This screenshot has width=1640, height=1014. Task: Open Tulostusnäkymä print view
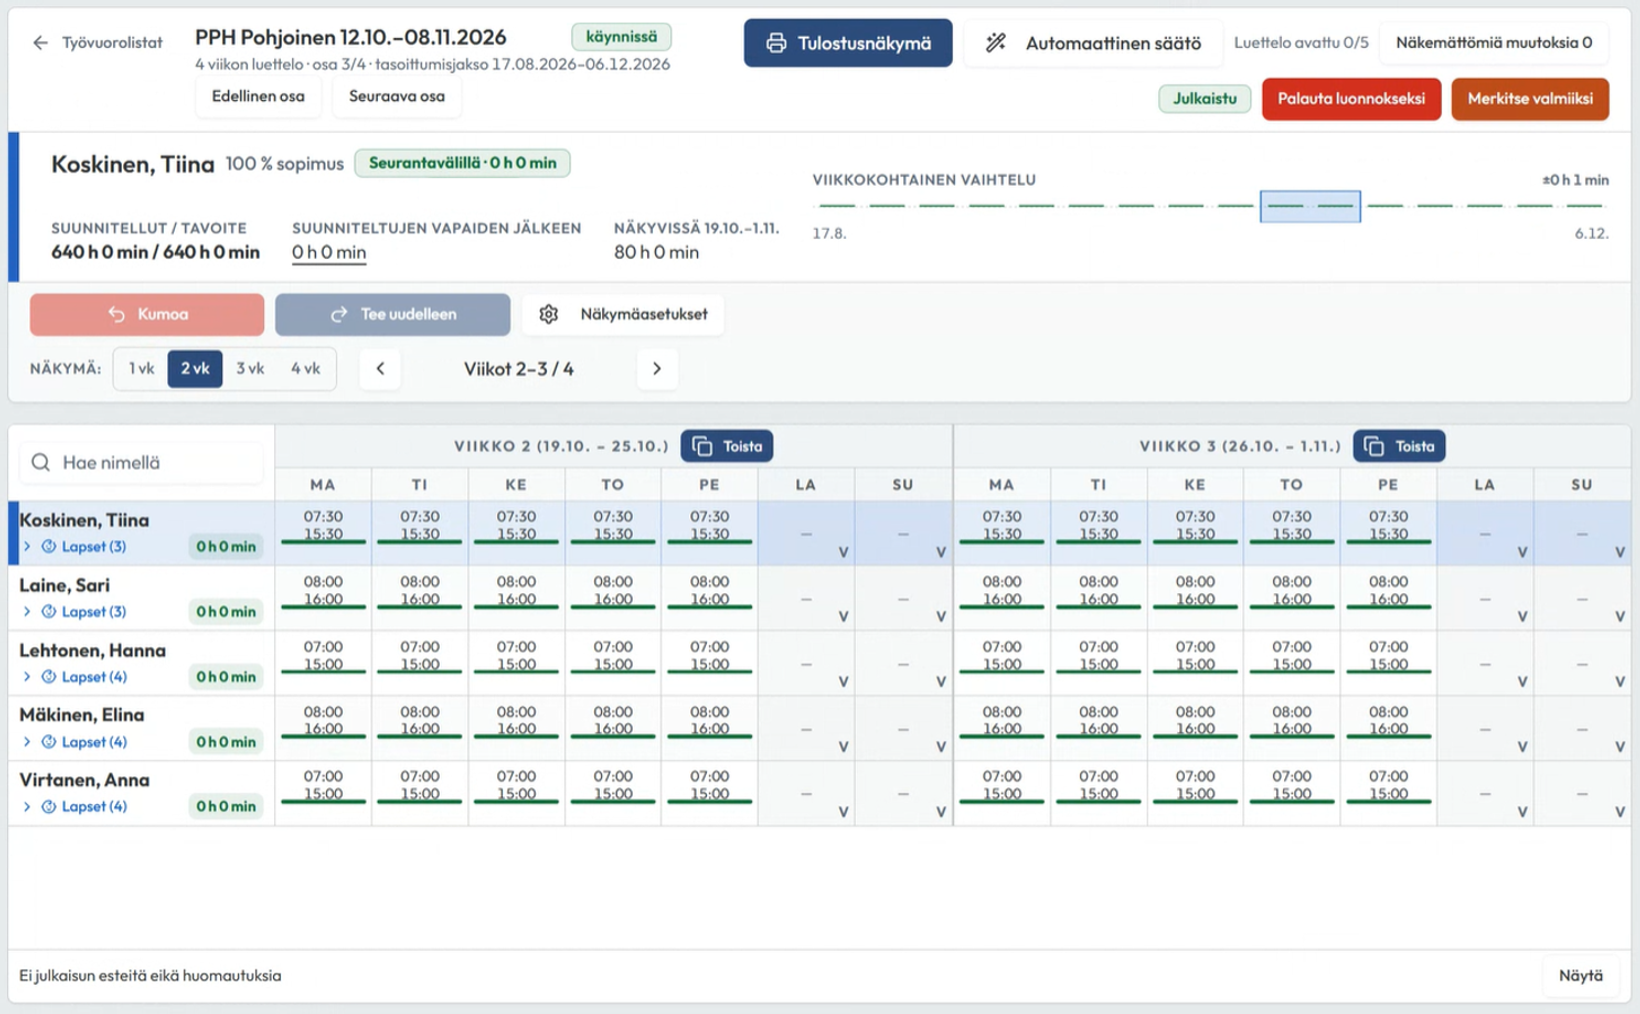847,43
